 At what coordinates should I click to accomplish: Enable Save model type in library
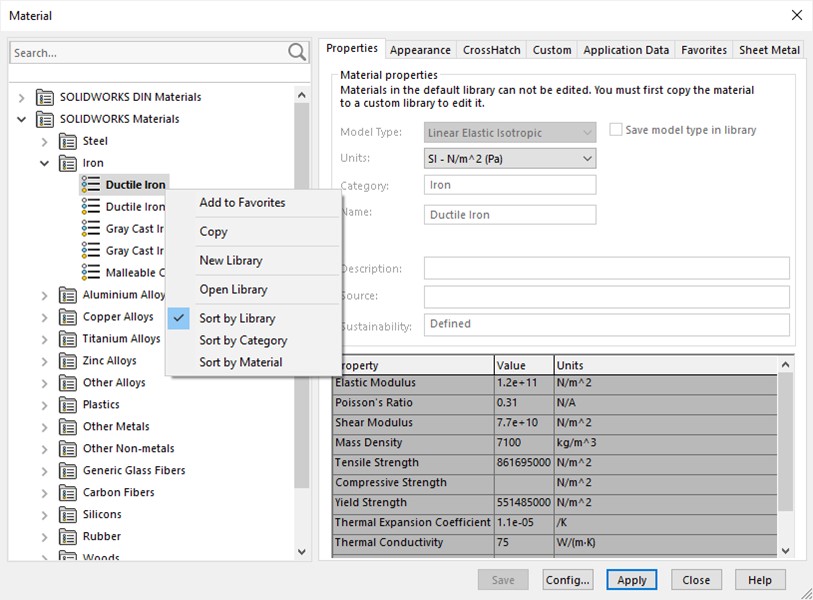[616, 129]
